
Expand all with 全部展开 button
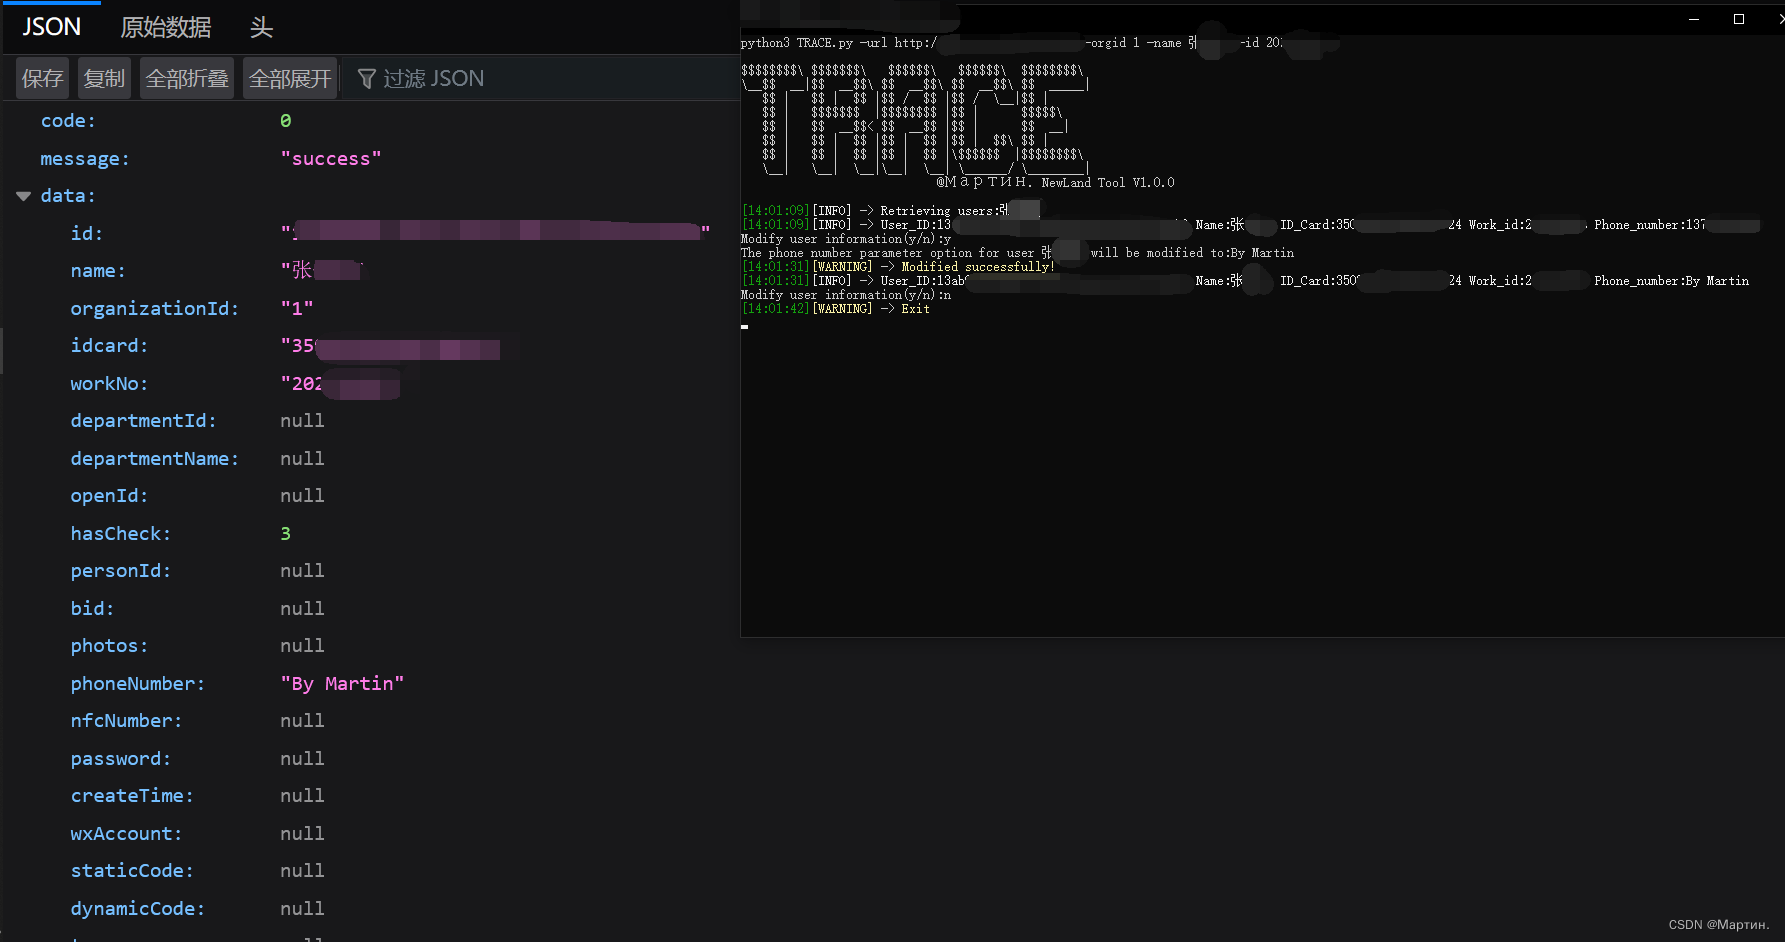pyautogui.click(x=290, y=78)
